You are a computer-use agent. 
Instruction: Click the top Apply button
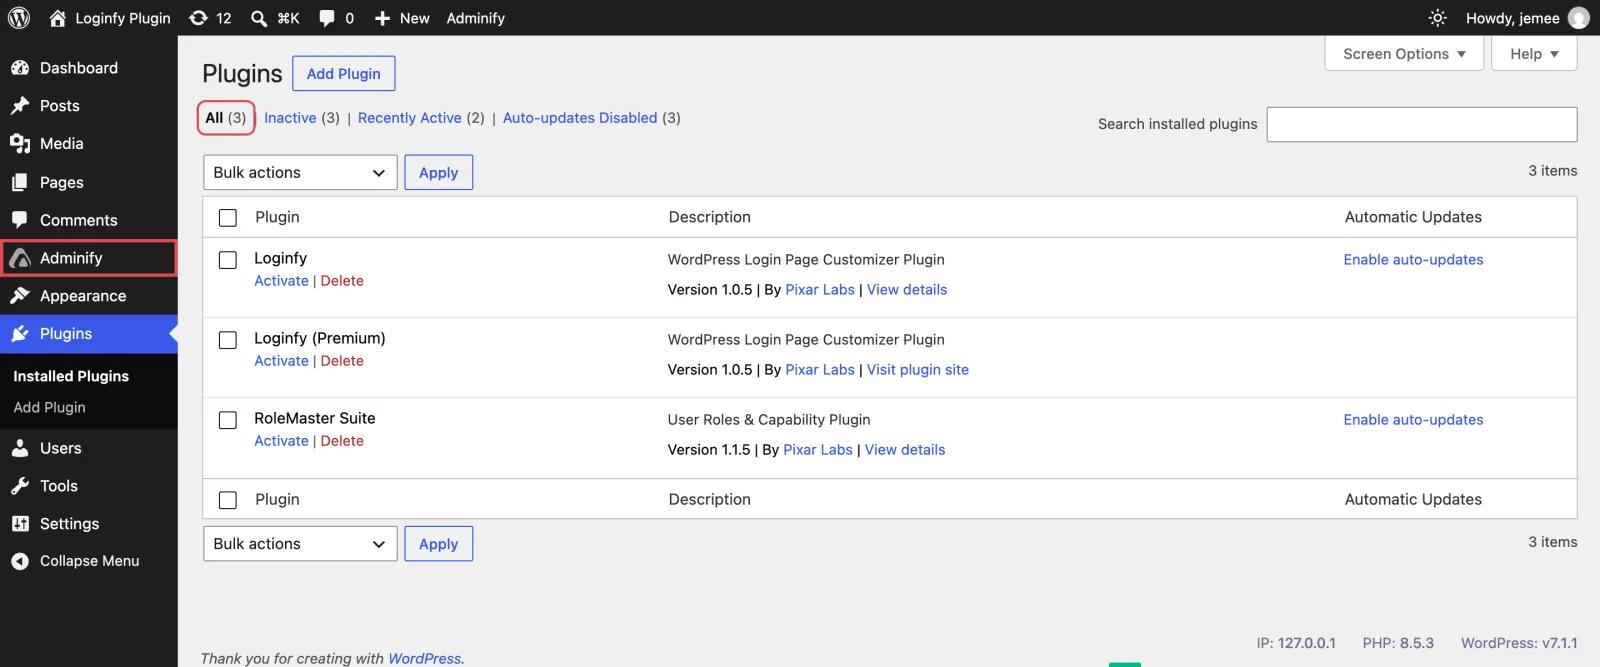pyautogui.click(x=439, y=172)
